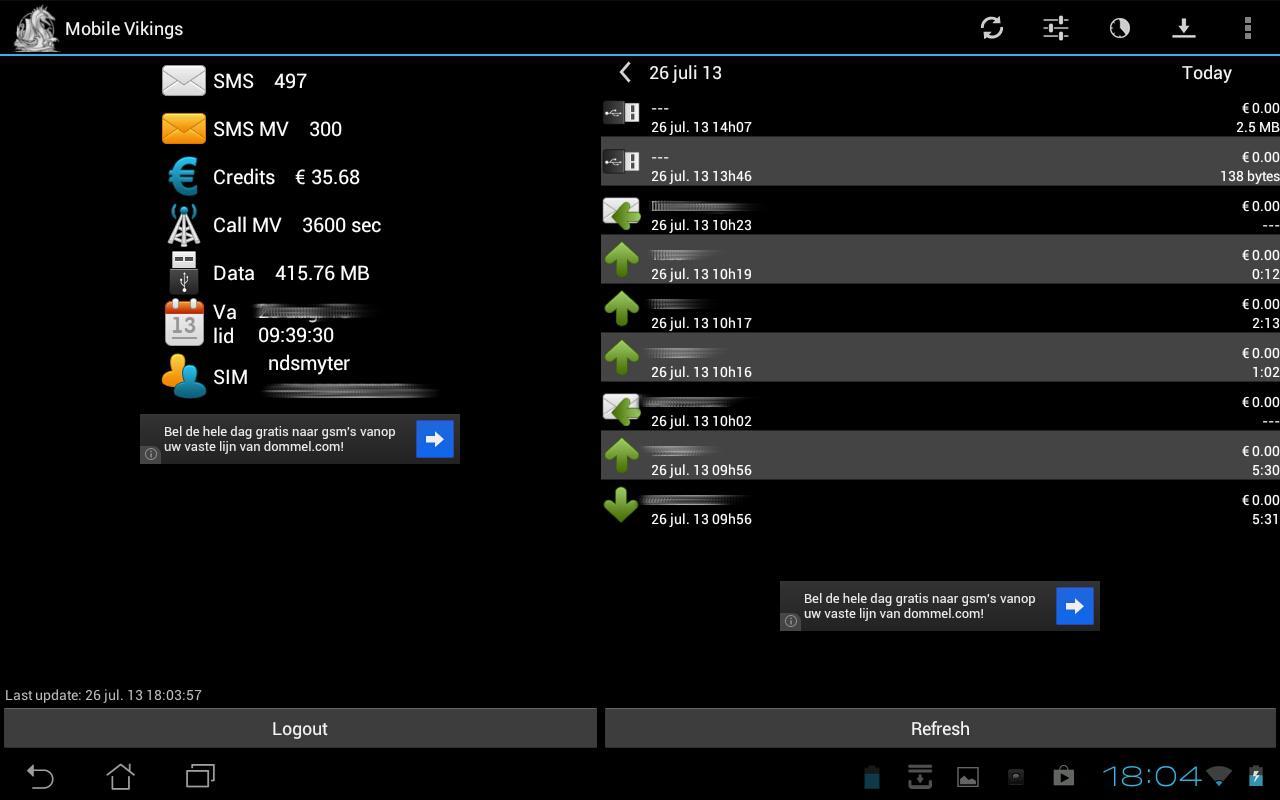This screenshot has height=800, width=1280.
Task: Open recent apps navigation button
Action: 200,776
